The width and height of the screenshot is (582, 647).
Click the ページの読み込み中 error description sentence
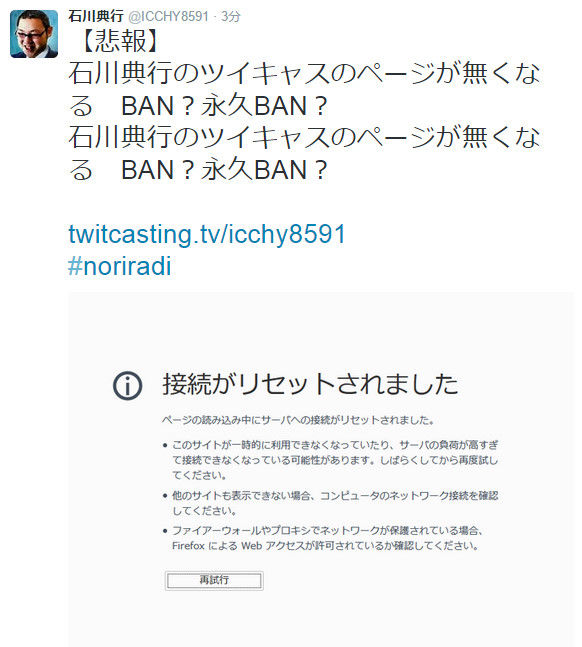coord(298,420)
